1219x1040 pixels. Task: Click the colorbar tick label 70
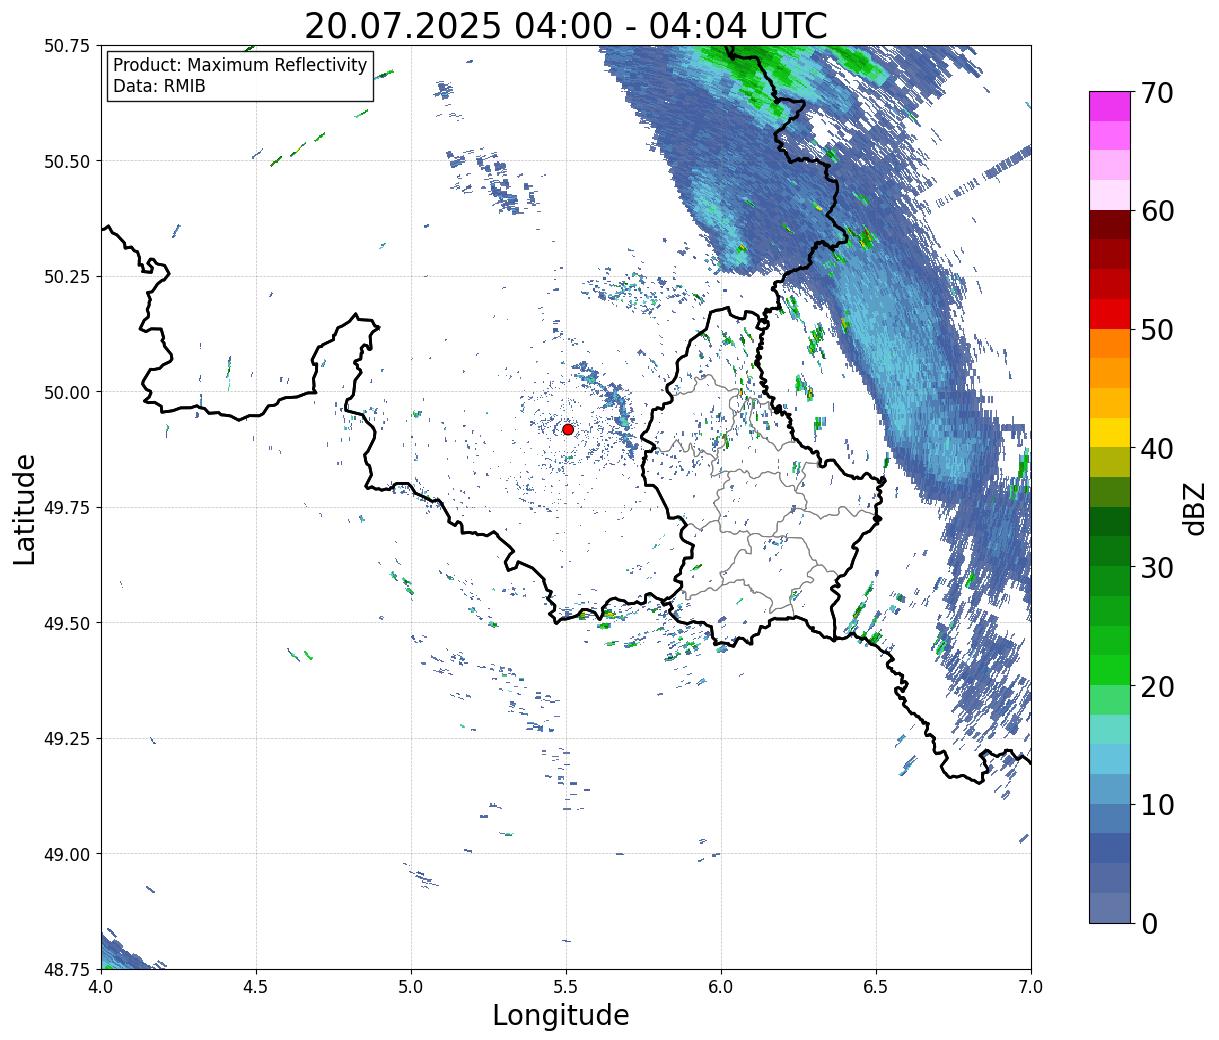click(1157, 93)
